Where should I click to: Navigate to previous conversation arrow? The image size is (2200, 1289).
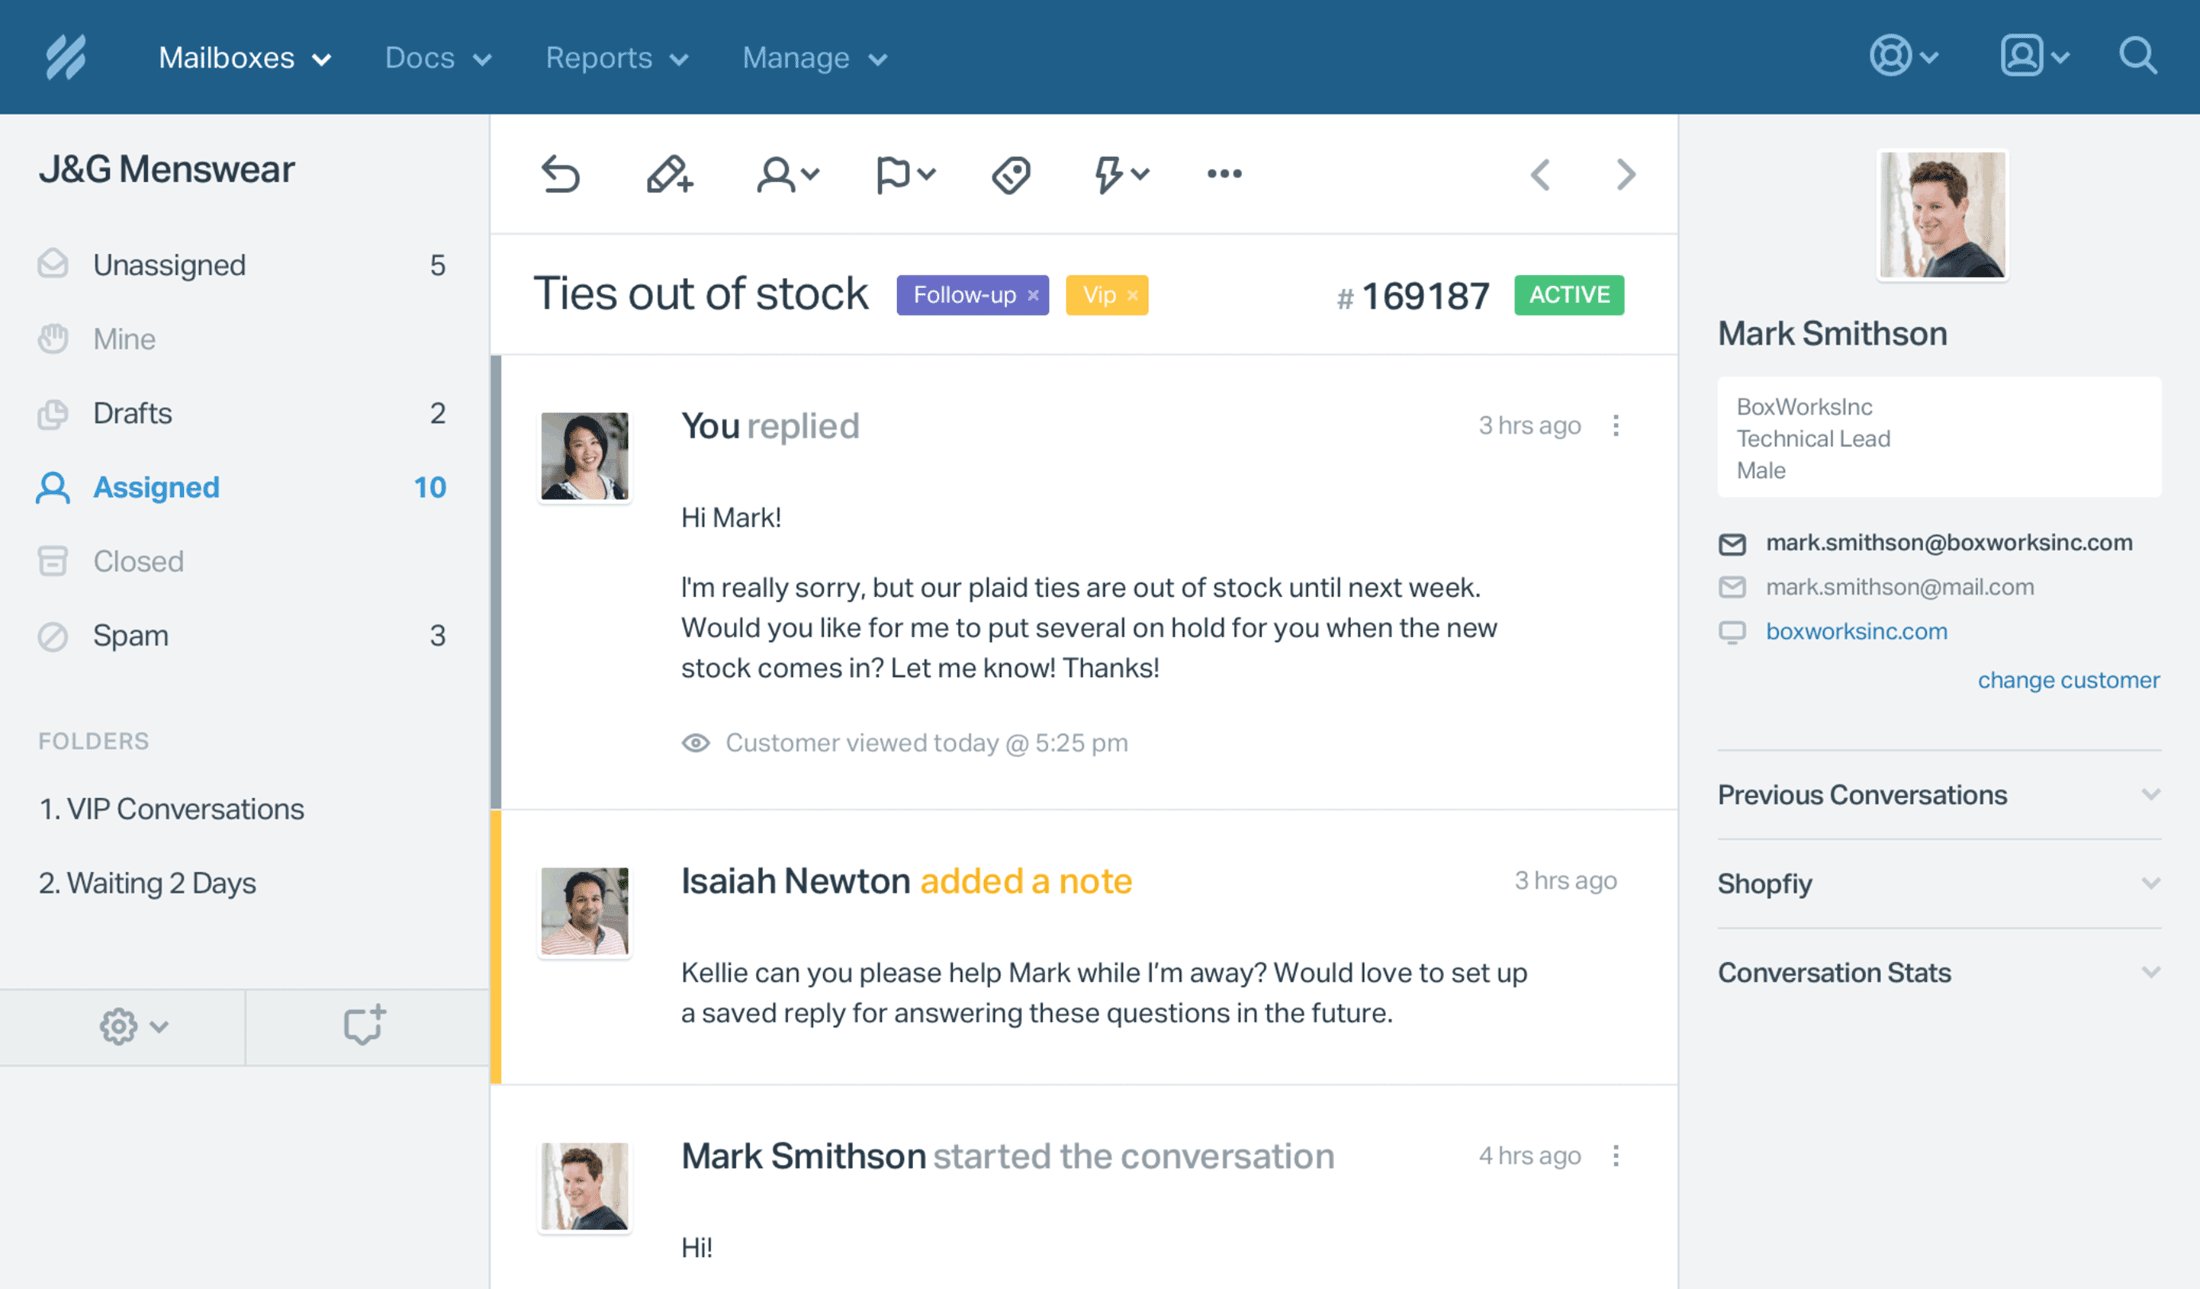click(1540, 173)
